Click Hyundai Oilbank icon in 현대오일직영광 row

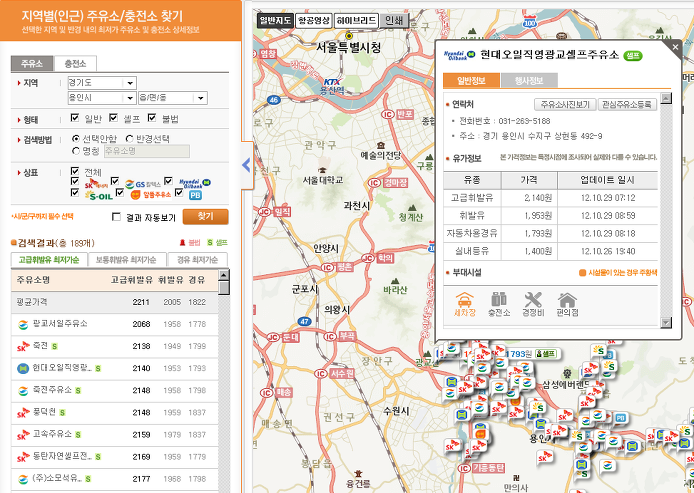pyautogui.click(x=23, y=368)
